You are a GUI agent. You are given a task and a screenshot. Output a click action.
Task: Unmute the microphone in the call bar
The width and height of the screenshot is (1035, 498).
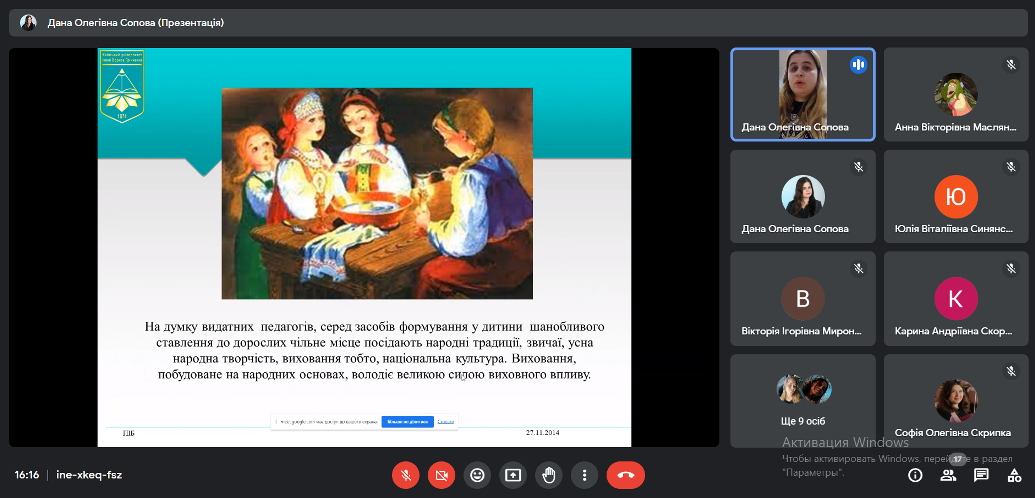(405, 475)
